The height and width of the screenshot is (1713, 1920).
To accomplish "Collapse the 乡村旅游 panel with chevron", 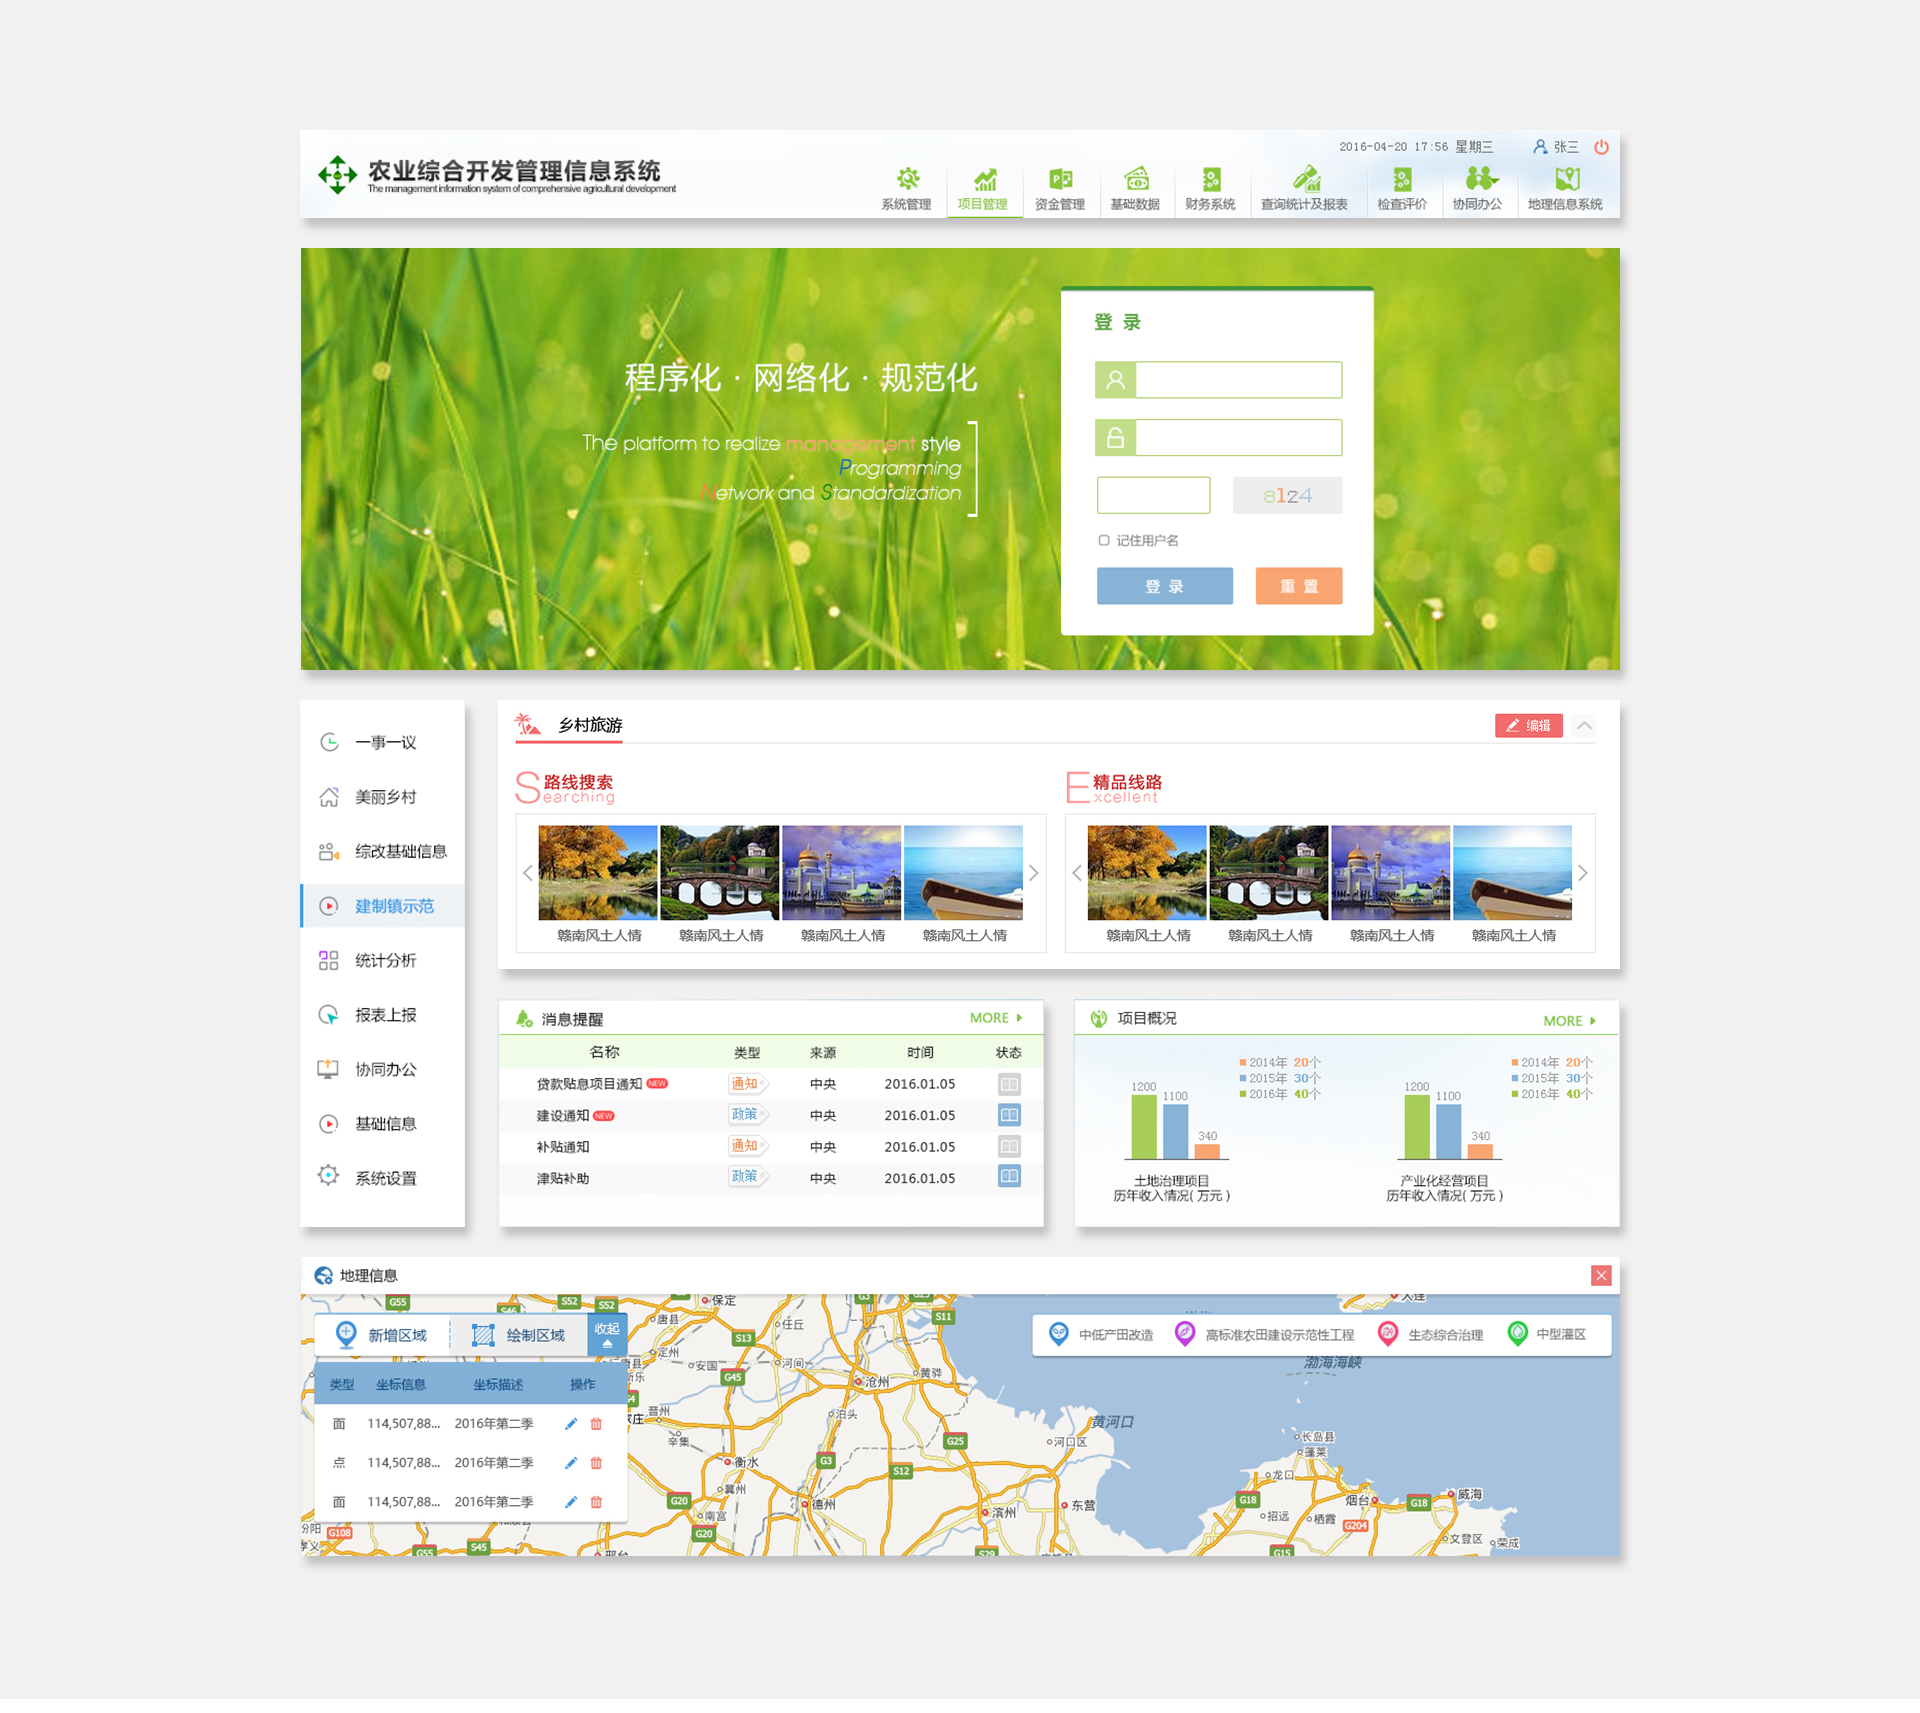I will 1585,726.
